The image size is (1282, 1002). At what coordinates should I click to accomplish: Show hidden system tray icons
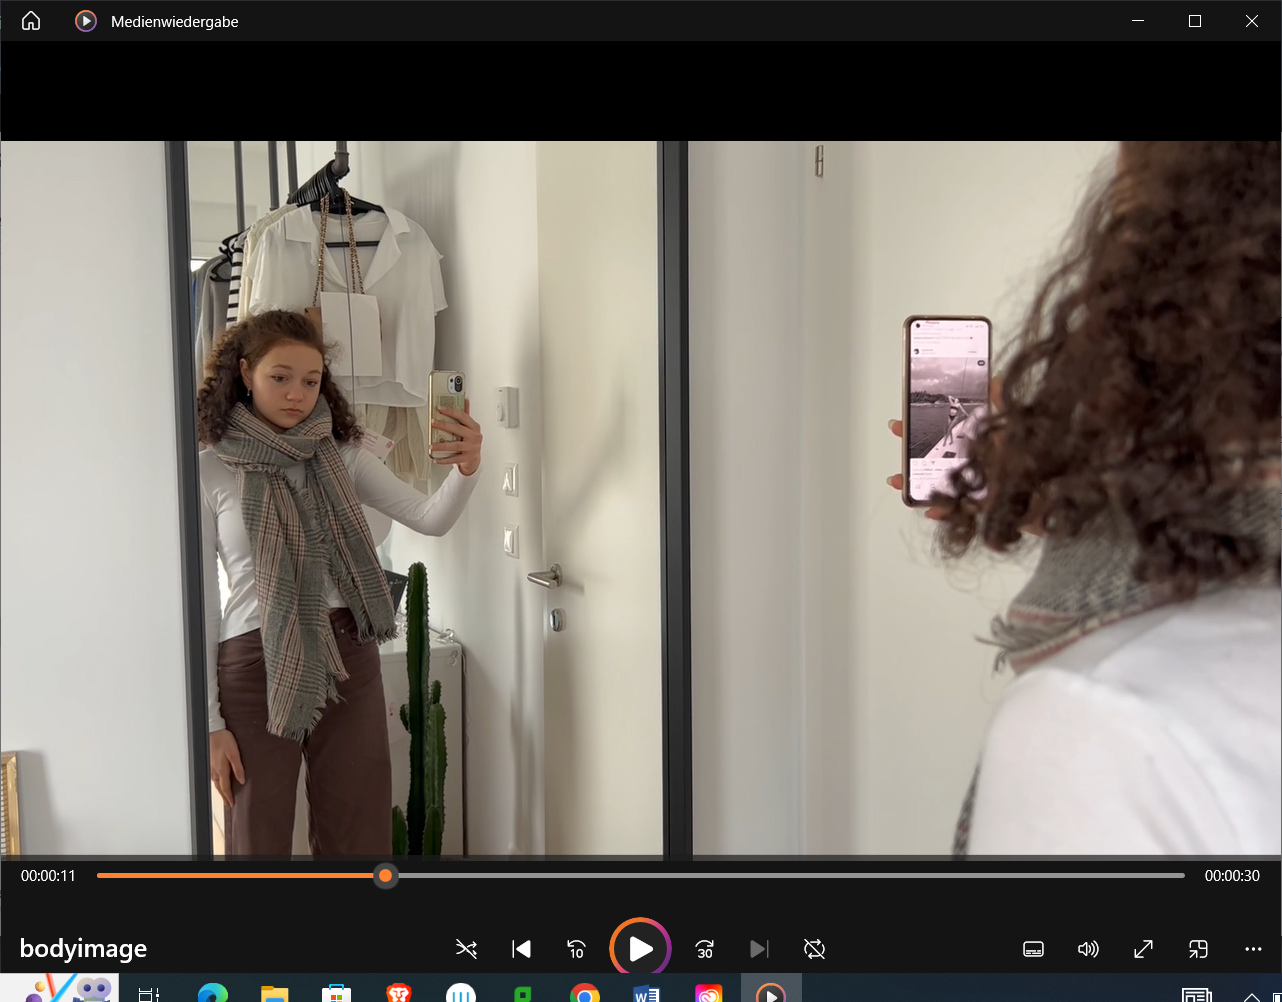pos(1251,994)
